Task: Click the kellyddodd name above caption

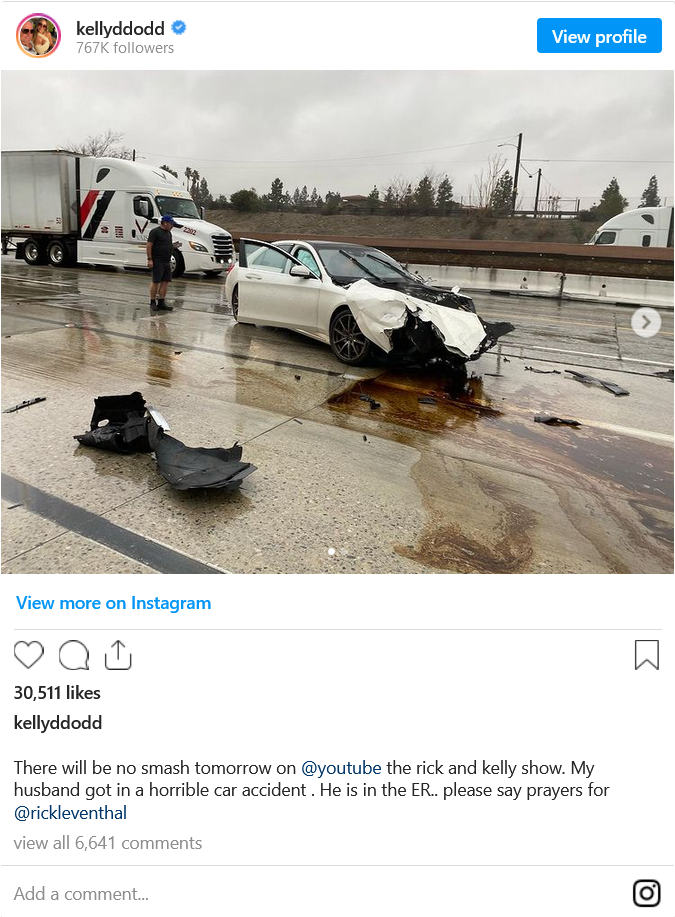Action: 58,723
